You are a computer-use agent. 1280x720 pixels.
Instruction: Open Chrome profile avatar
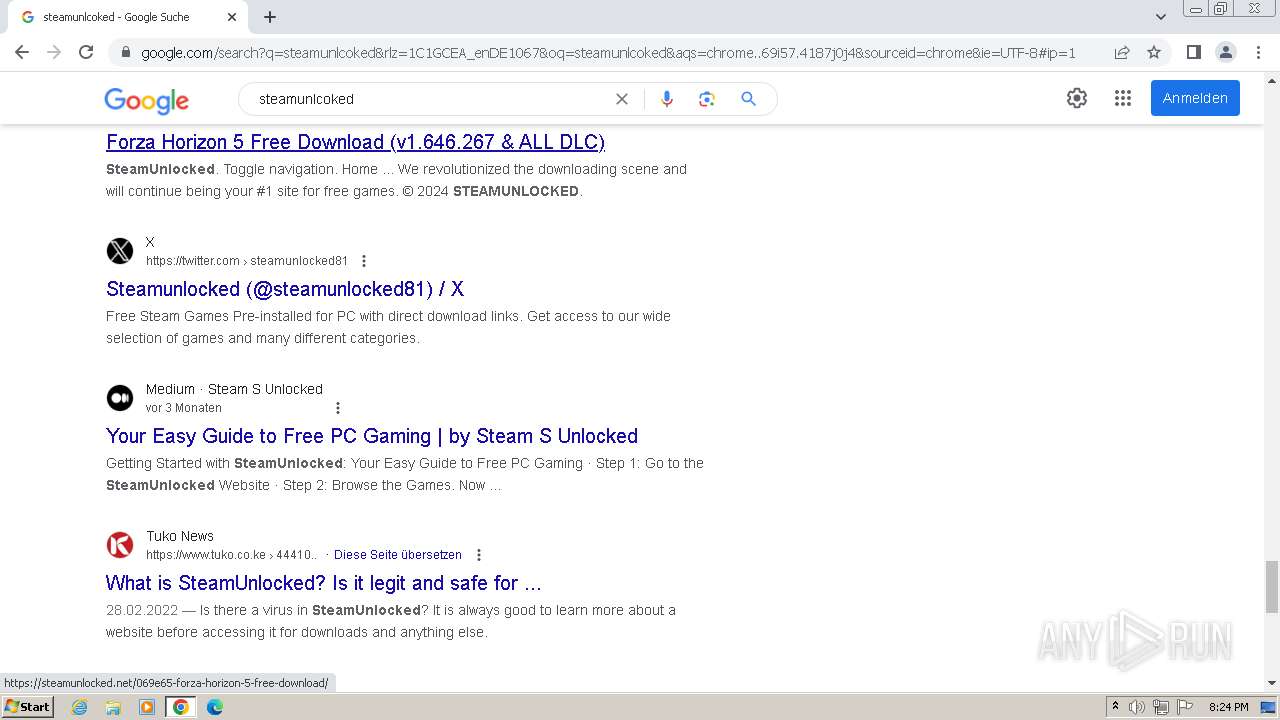click(1225, 52)
